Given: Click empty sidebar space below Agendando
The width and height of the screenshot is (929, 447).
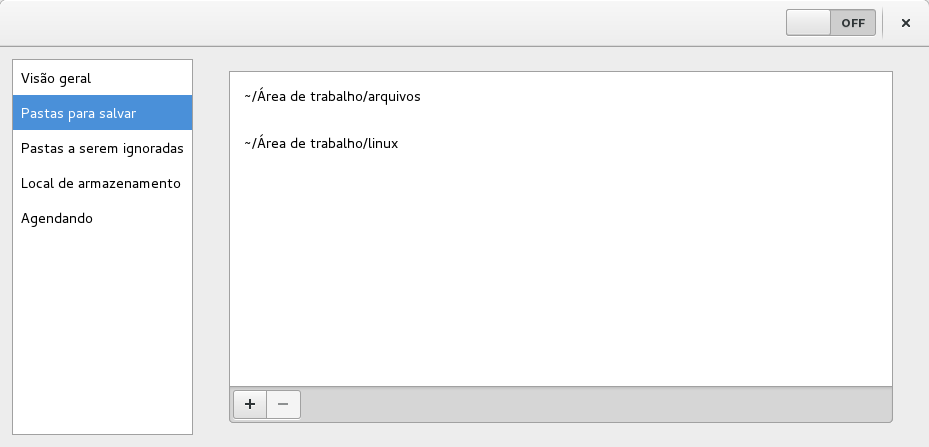Looking at the screenshot, I should pos(102,330).
